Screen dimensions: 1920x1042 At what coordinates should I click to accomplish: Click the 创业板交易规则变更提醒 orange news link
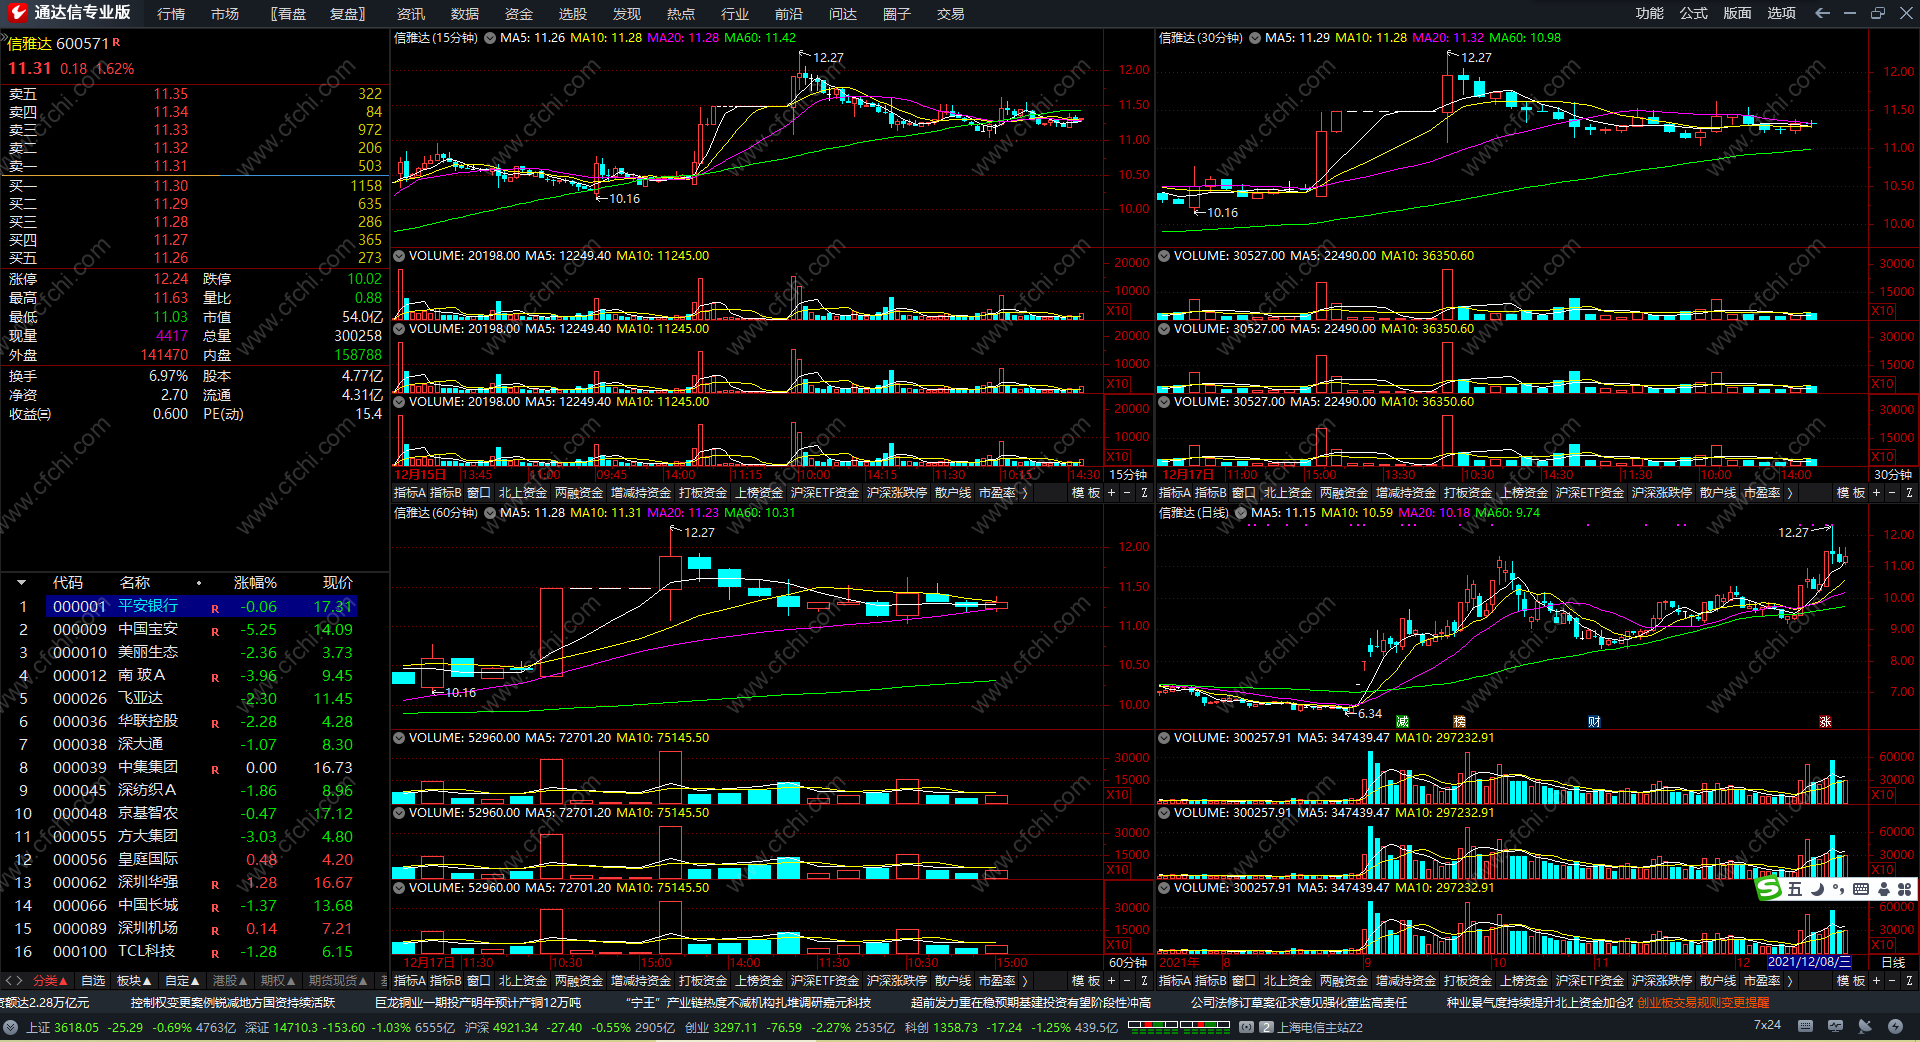[1703, 1002]
